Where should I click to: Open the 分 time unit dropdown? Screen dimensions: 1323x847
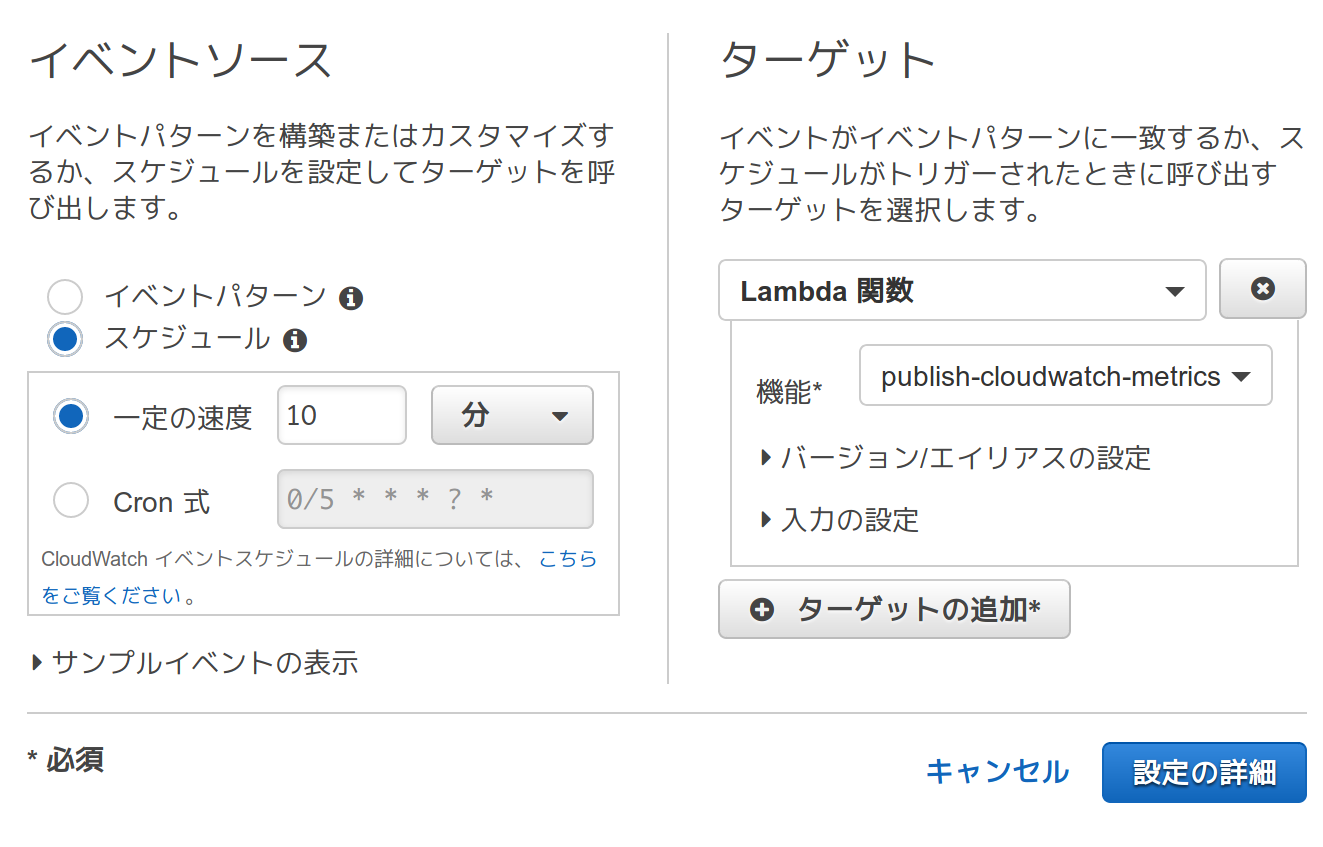click(x=512, y=415)
